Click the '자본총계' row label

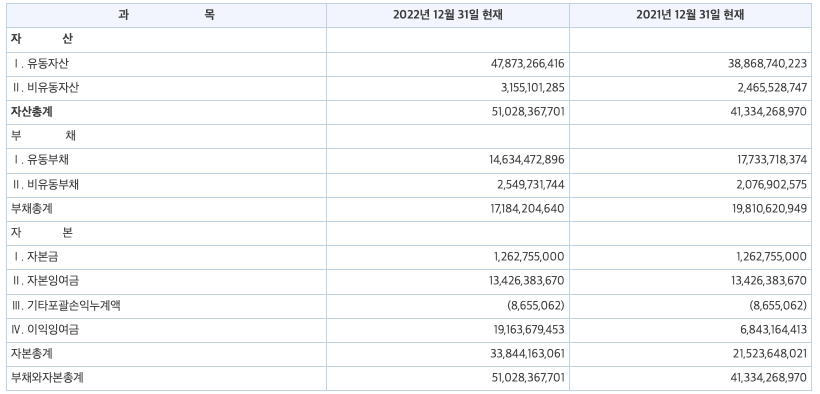click(32, 354)
